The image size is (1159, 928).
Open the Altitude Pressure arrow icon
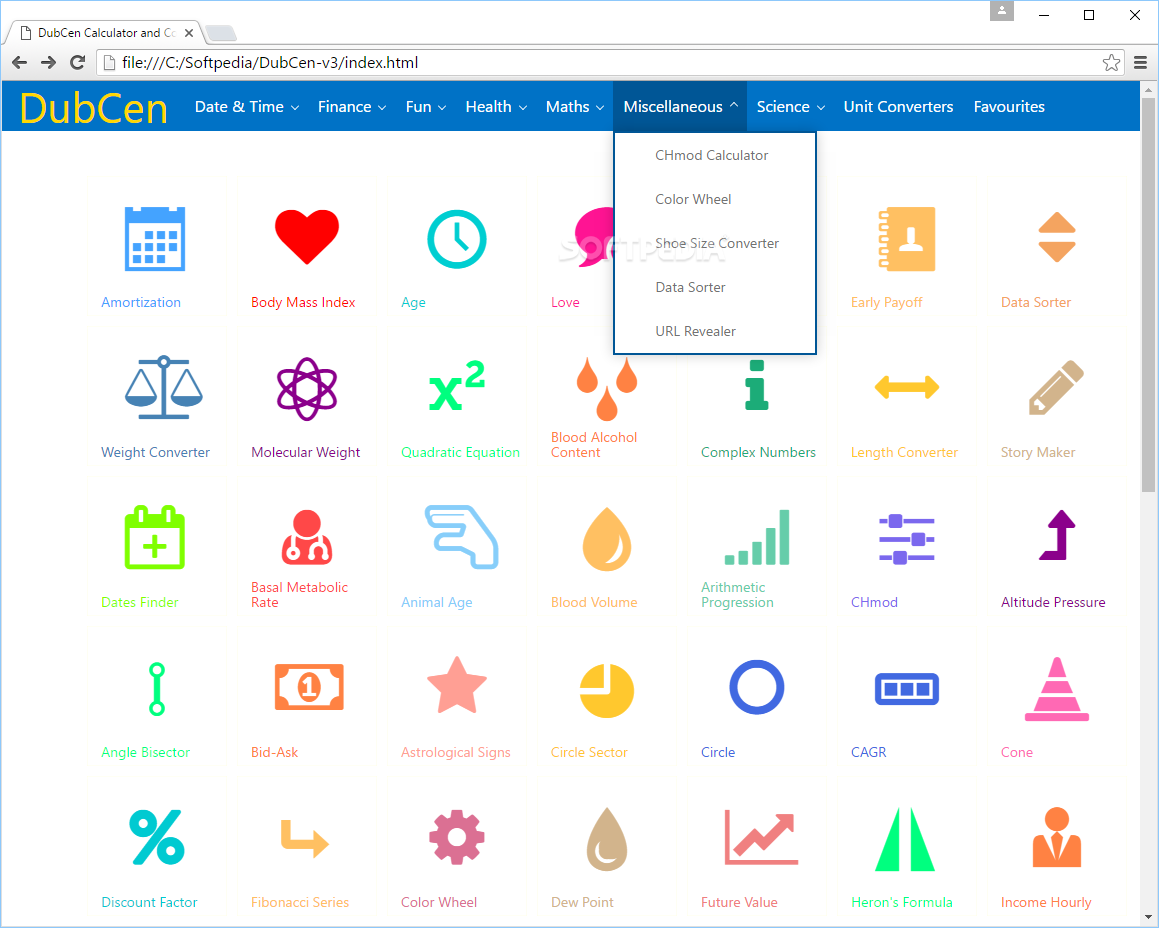pos(1057,535)
